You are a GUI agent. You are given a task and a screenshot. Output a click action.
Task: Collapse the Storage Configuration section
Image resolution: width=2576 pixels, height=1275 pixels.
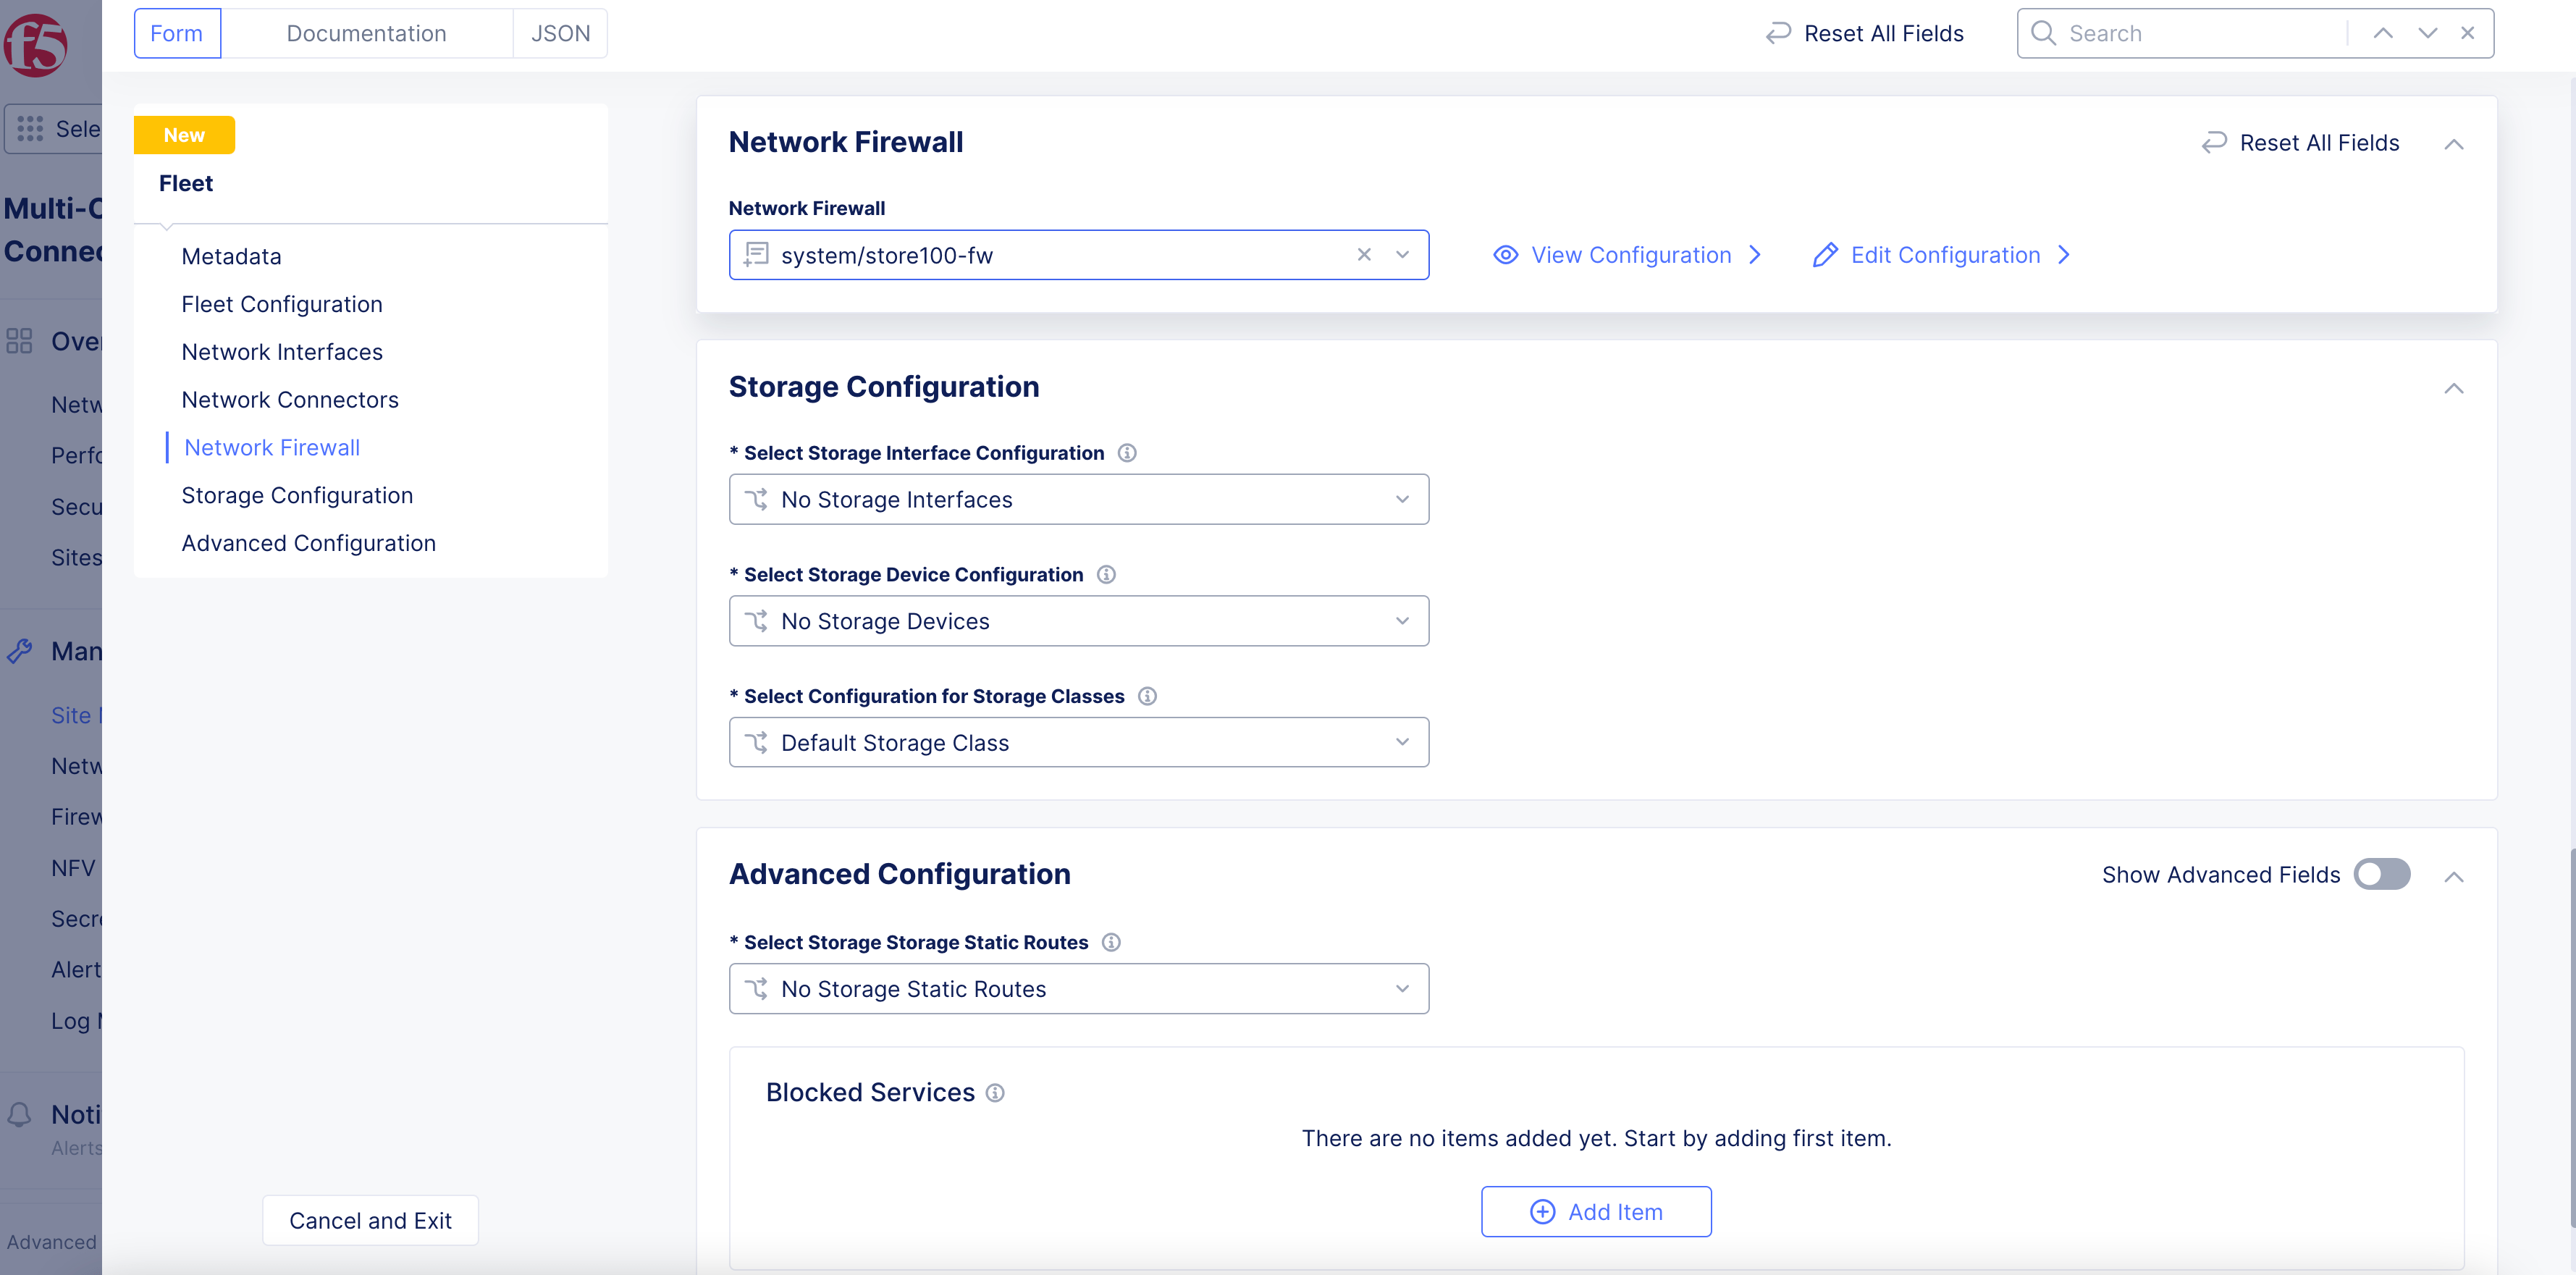pos(2455,388)
